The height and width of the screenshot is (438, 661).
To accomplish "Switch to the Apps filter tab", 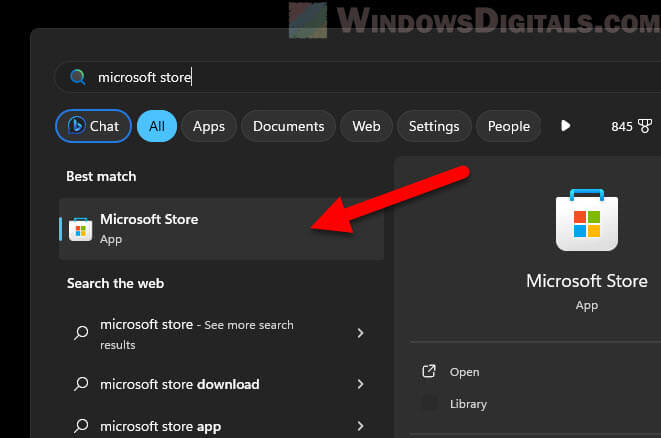I will click(x=209, y=126).
